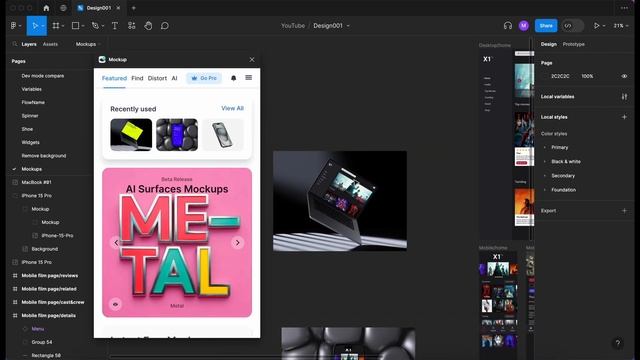Click the eye preview icon on Metal banner
The width and height of the screenshot is (640, 360).
(x=115, y=304)
